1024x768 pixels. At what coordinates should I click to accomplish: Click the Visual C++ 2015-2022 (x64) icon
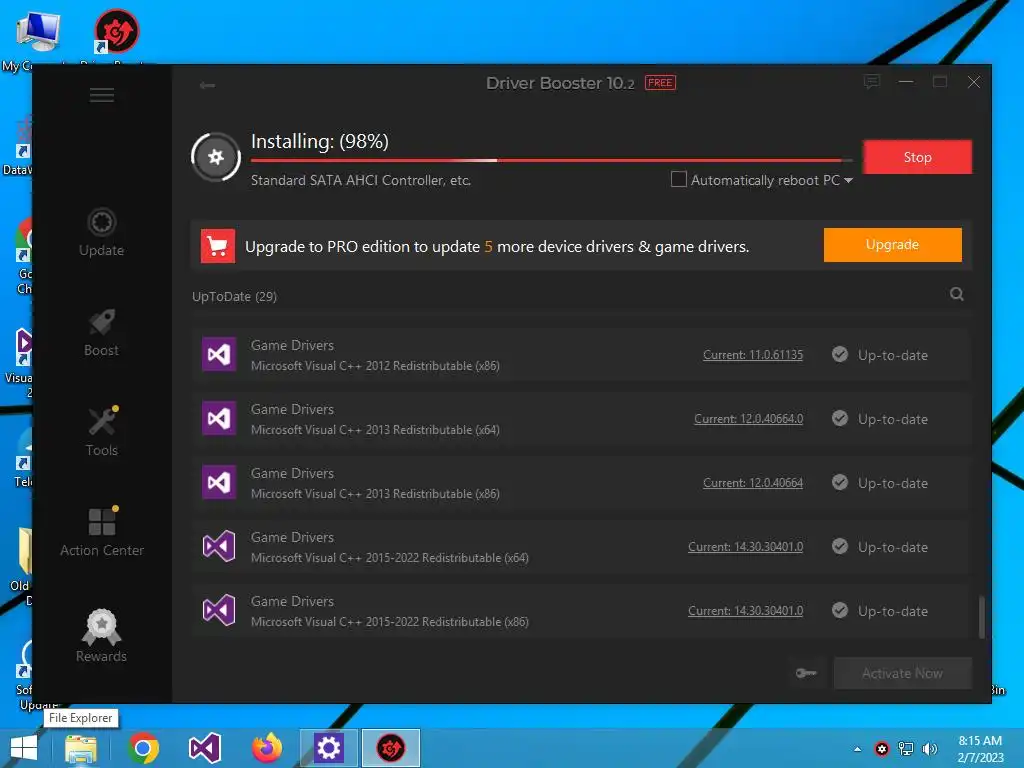(219, 546)
